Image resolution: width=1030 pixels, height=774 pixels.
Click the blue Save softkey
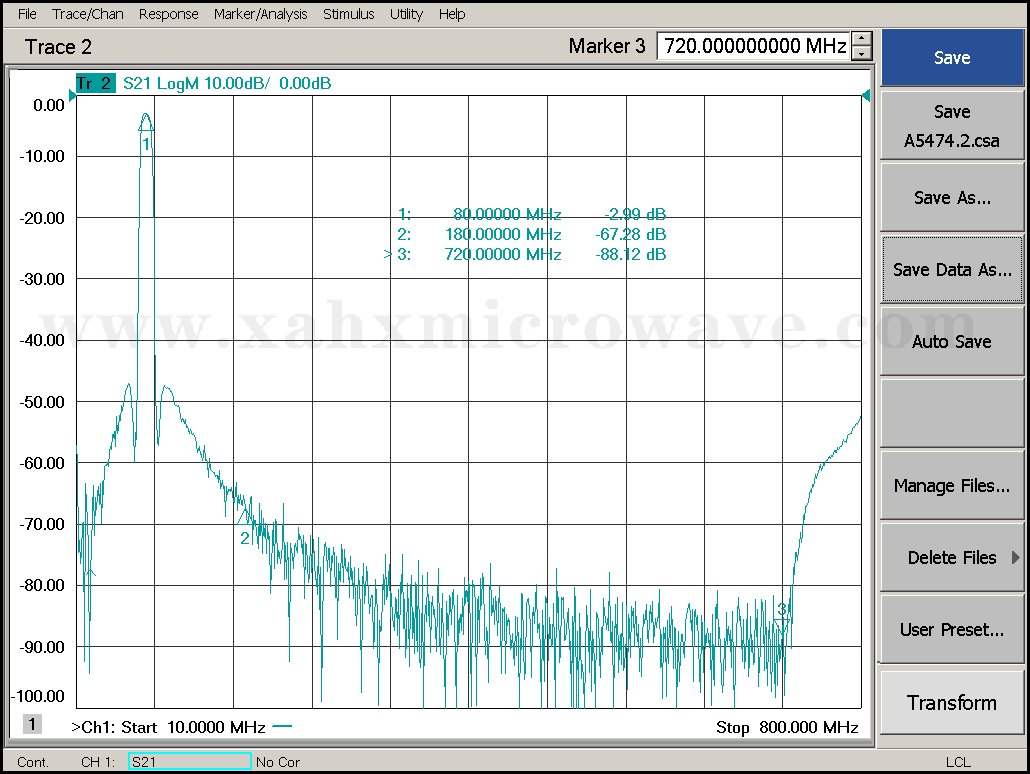click(952, 58)
